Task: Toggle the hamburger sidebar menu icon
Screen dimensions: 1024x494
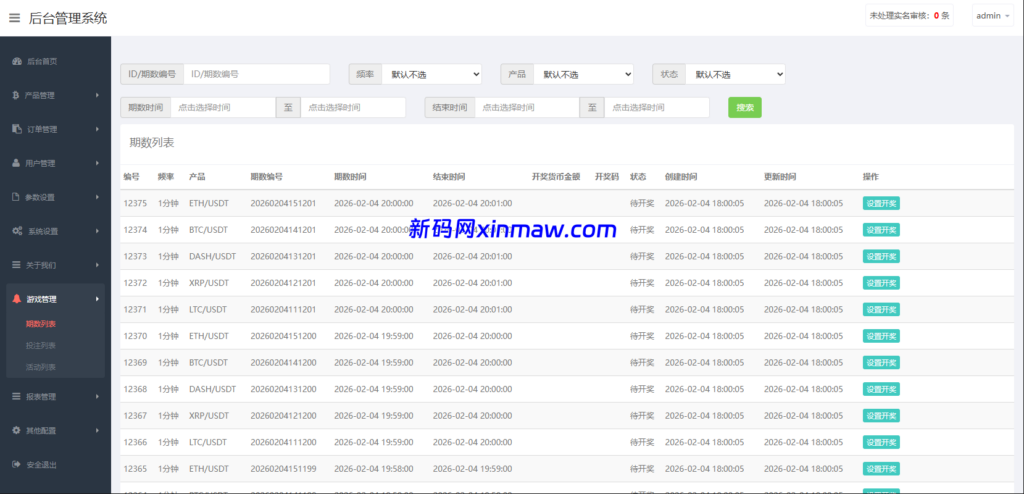Action: tap(14, 18)
